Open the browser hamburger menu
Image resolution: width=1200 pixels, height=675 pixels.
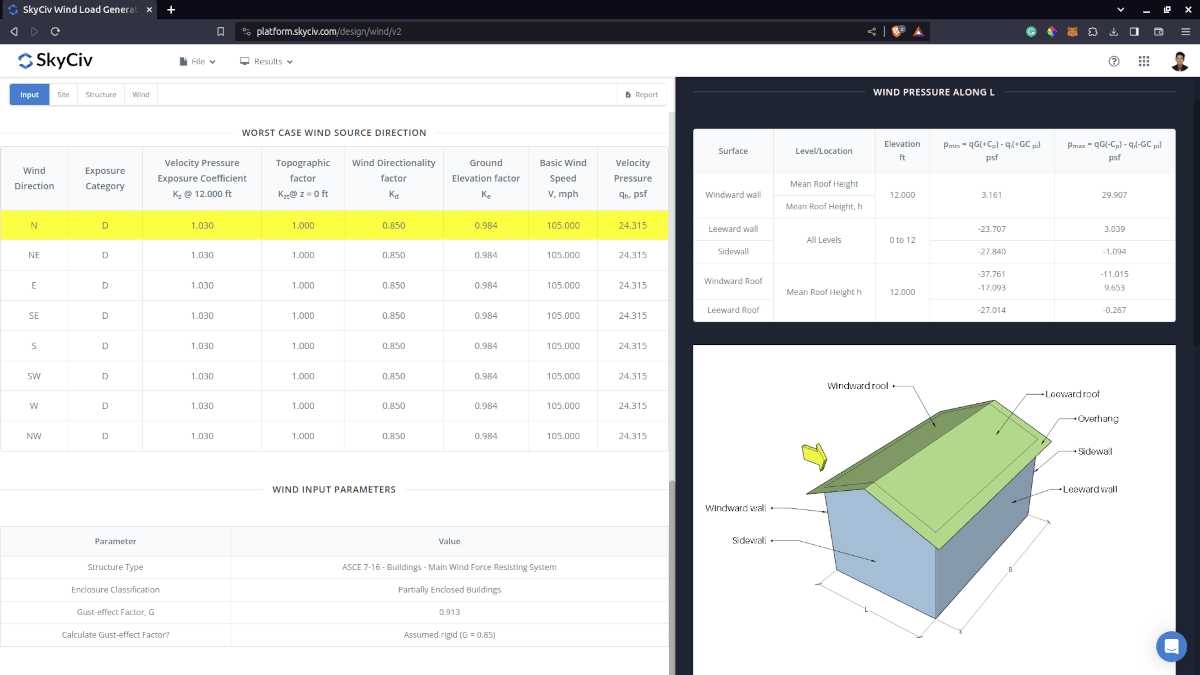pyautogui.click(x=1184, y=31)
